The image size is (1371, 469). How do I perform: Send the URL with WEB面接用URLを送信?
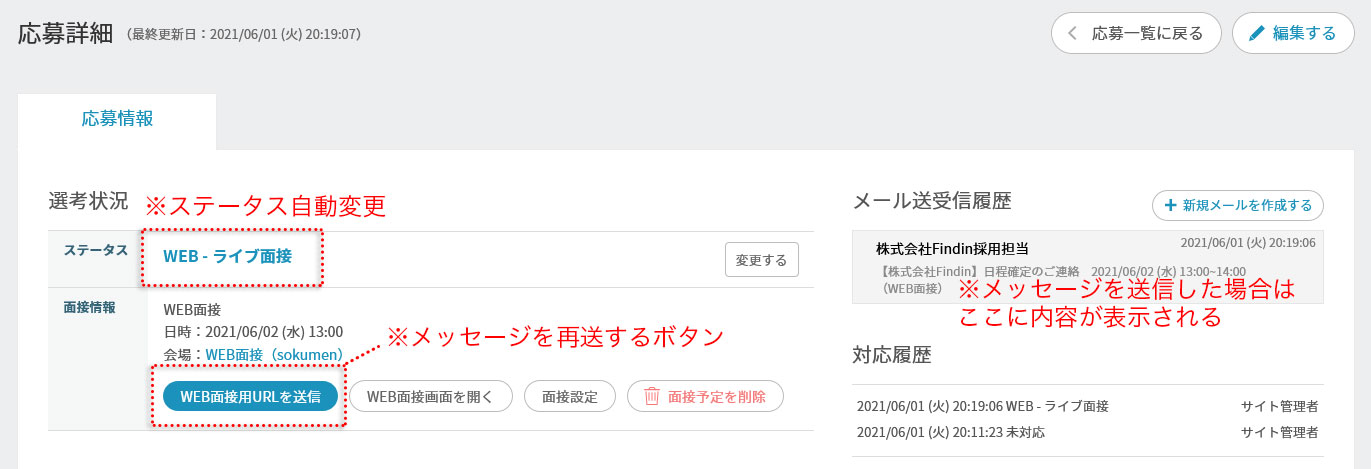click(x=250, y=396)
